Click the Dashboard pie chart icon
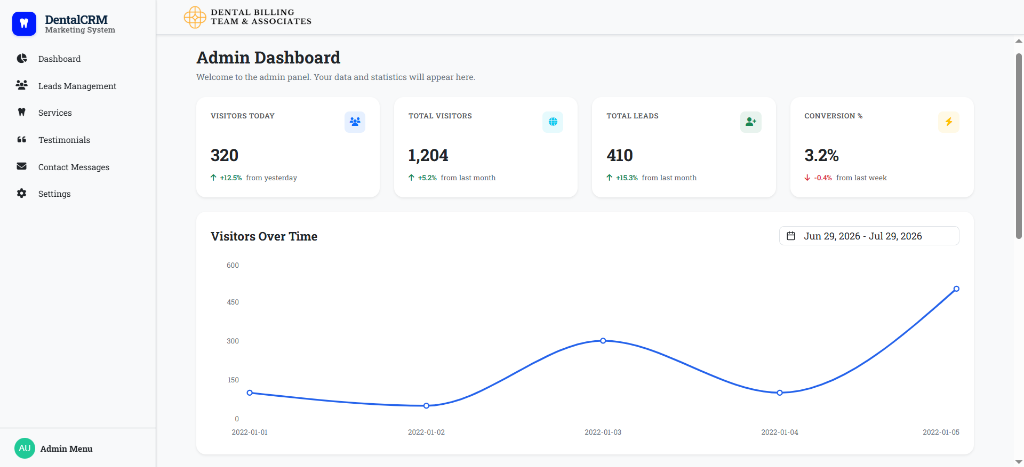This screenshot has width=1024, height=467. [x=22, y=59]
